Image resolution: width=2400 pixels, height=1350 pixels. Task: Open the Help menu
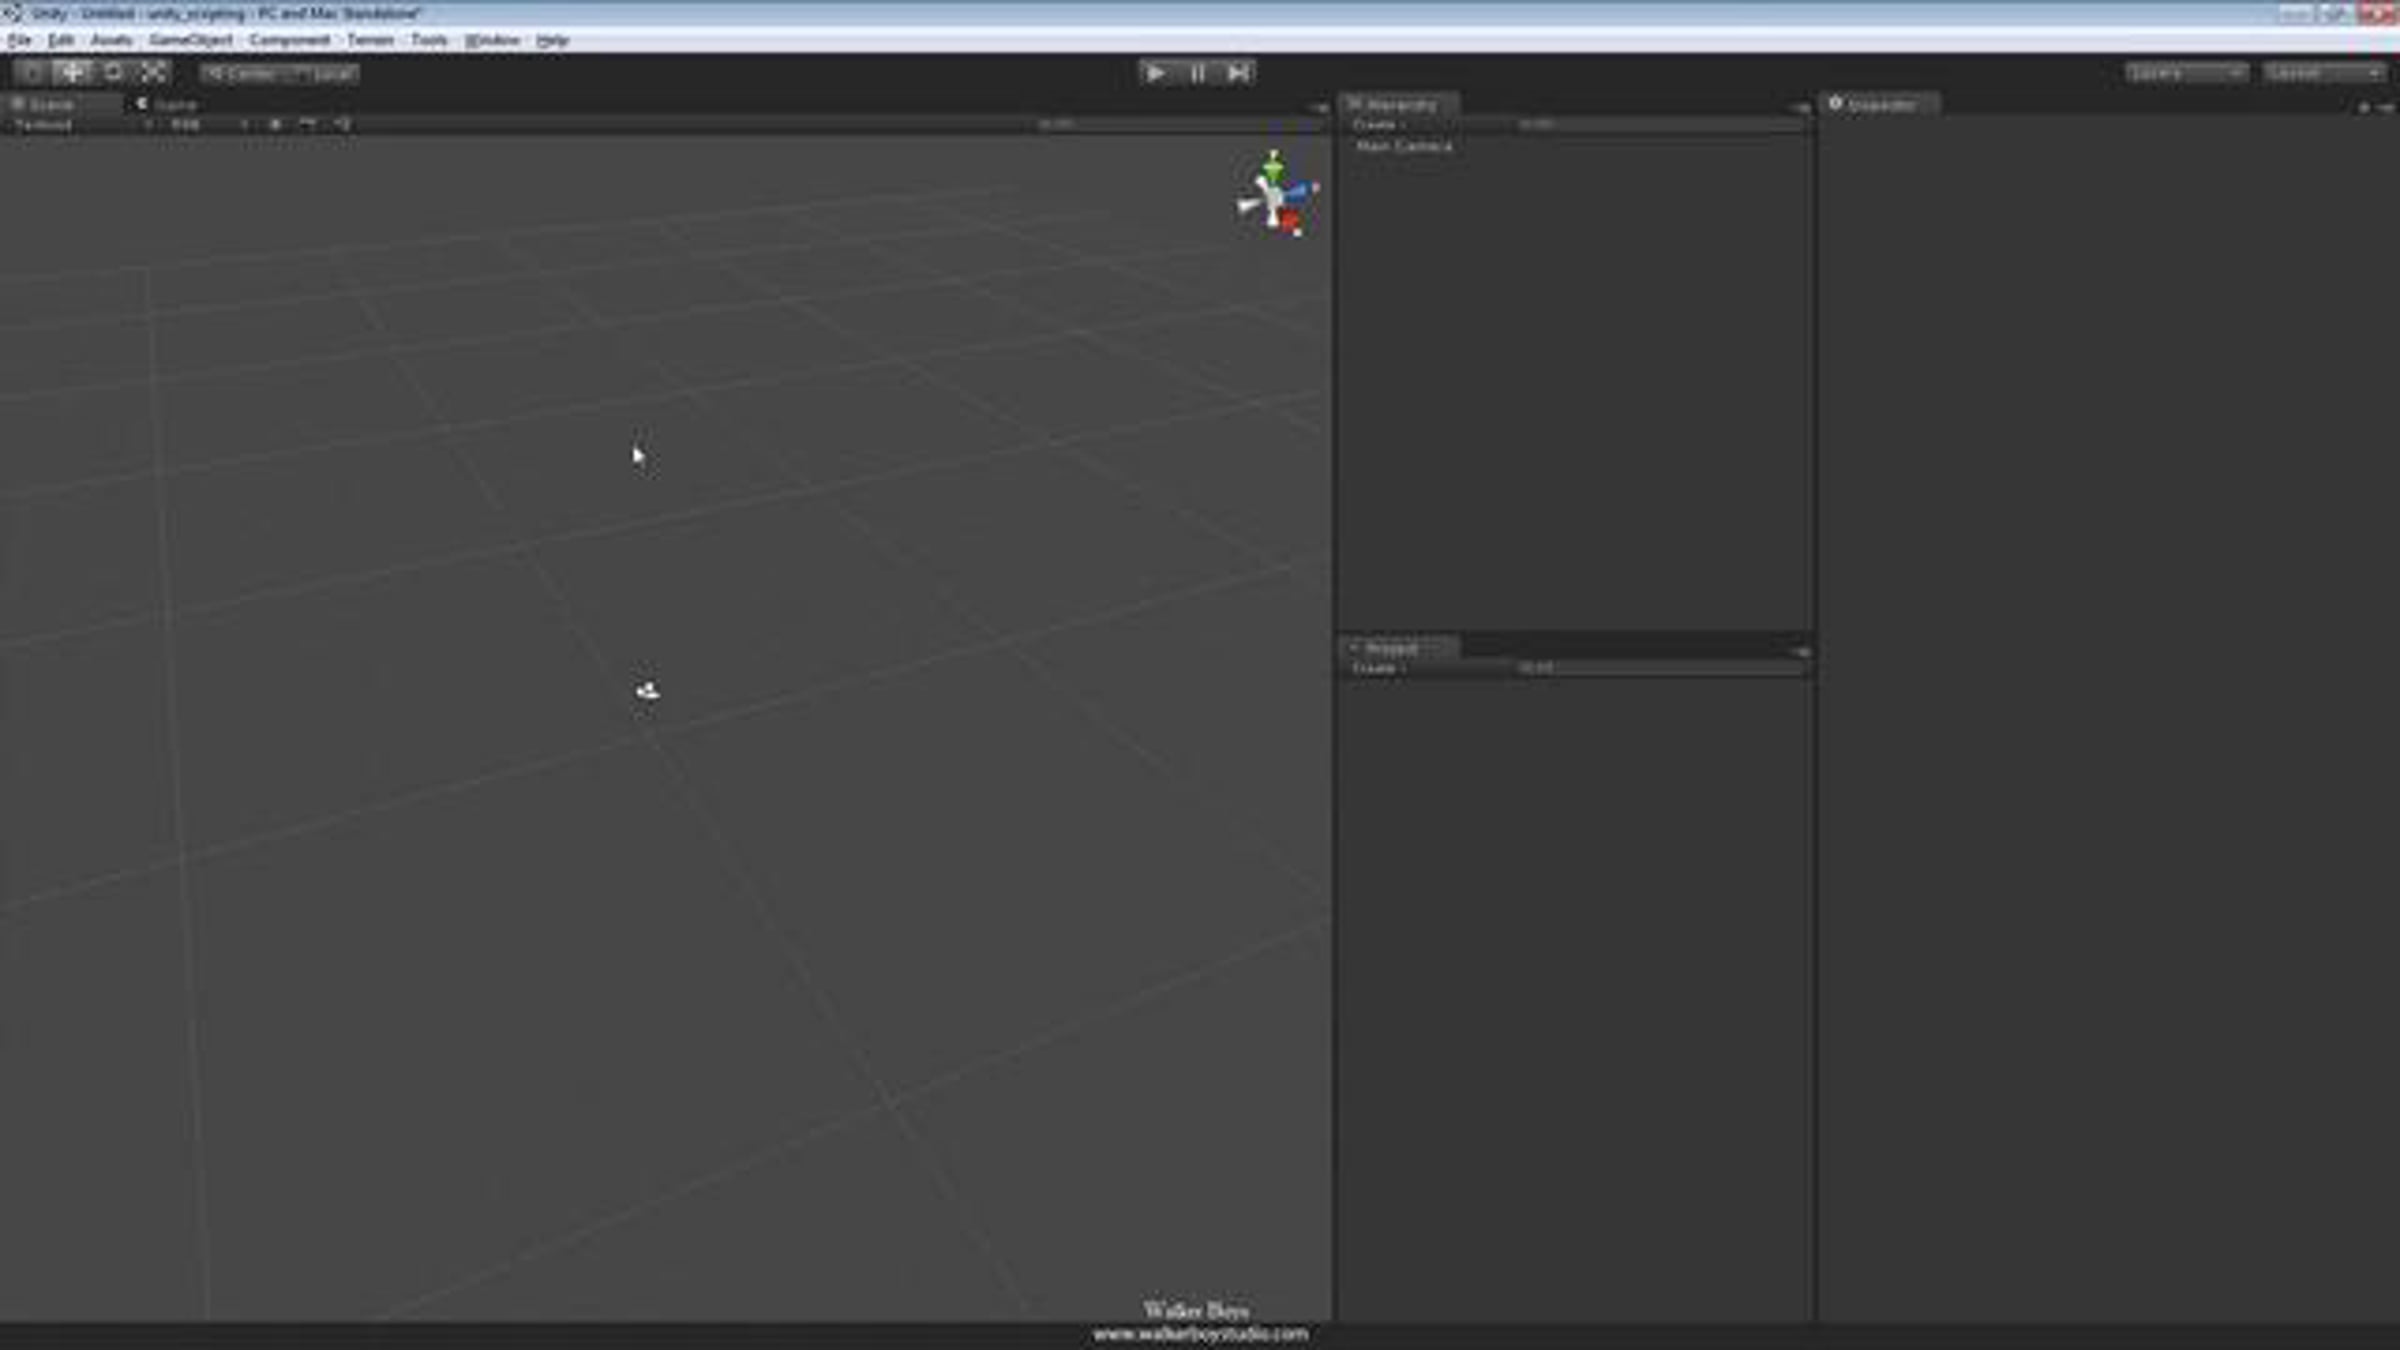pos(552,40)
